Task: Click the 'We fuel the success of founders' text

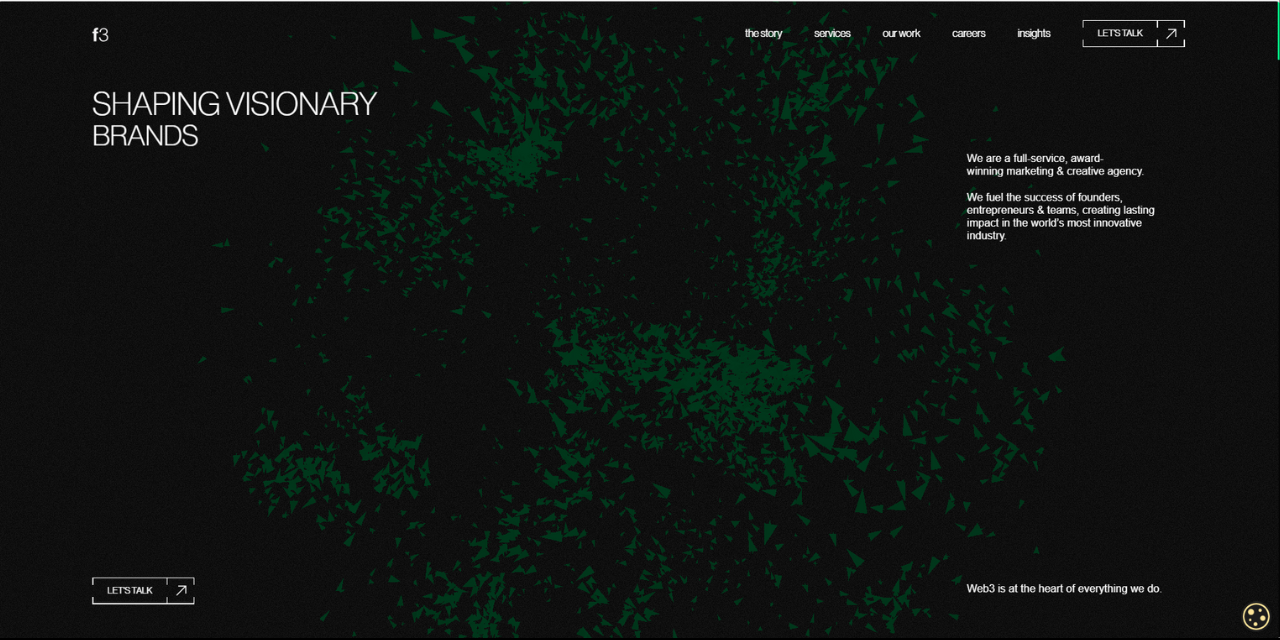Action: (1060, 216)
